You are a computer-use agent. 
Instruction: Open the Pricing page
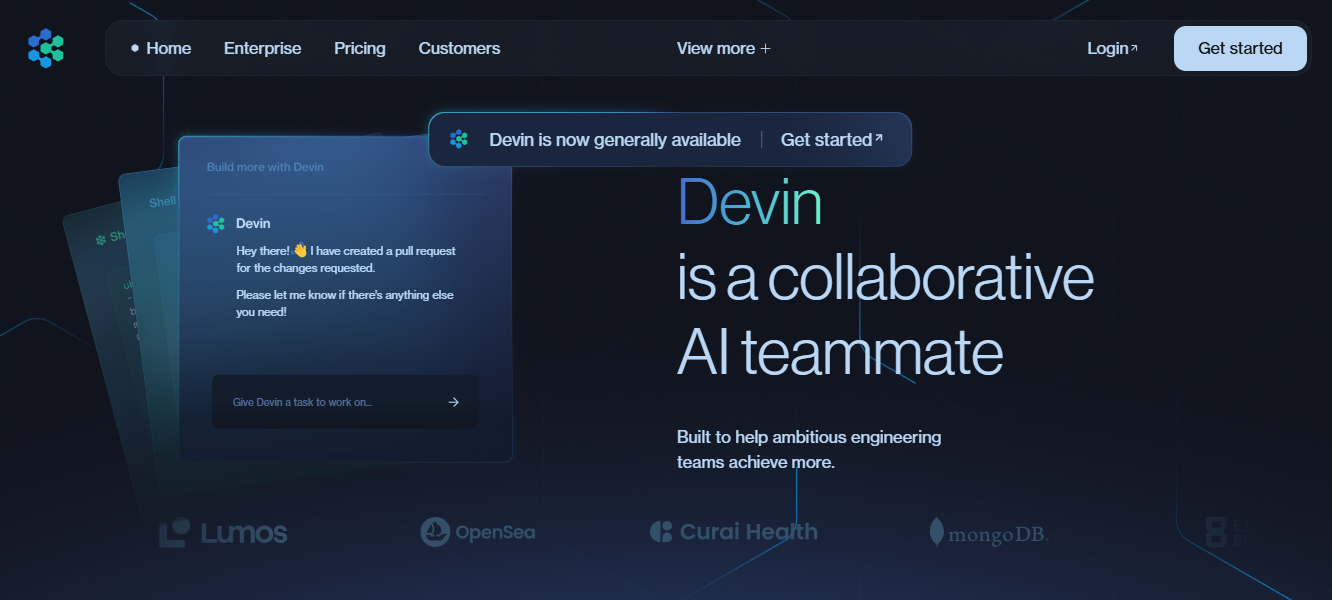[360, 48]
